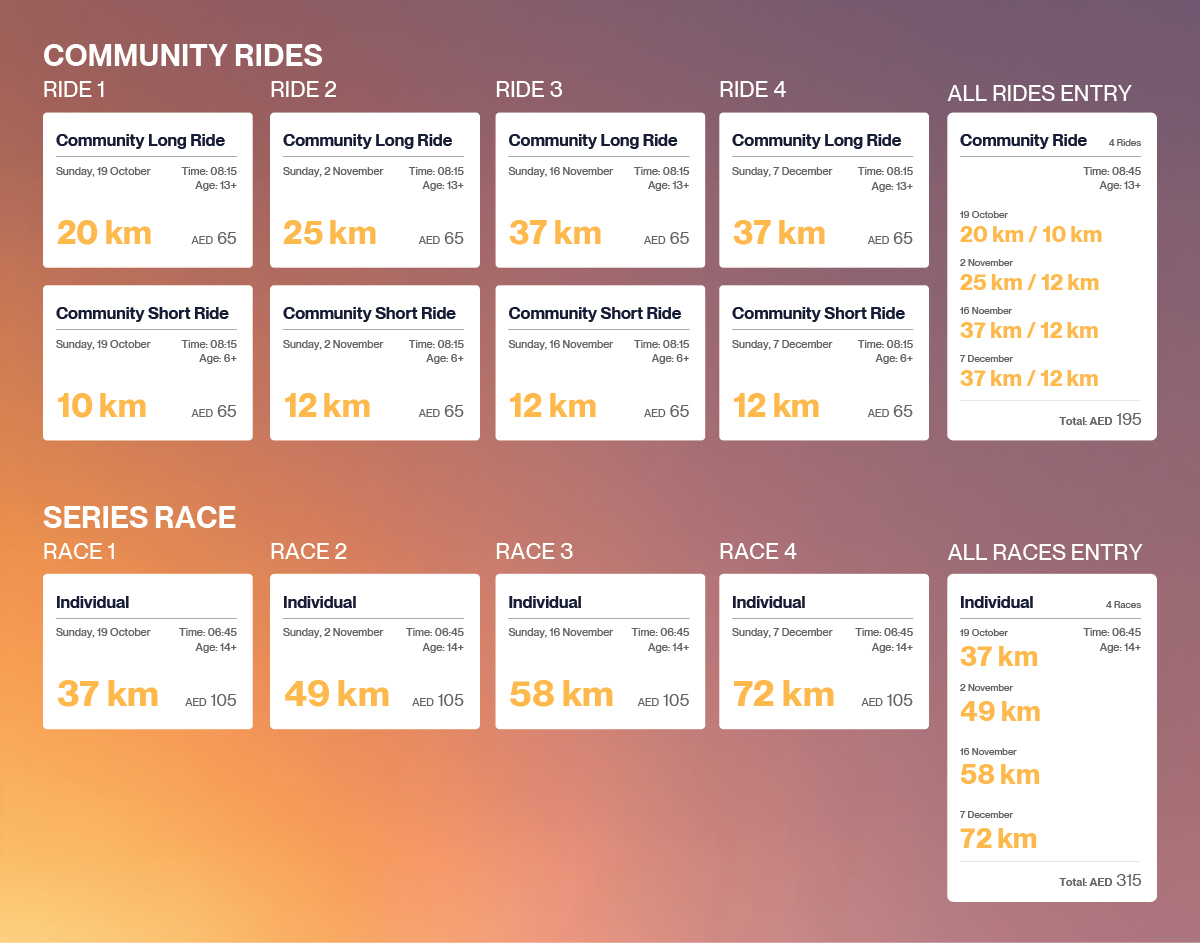Select the ALL RACES ENTRY heading
This screenshot has height=943, width=1200.
tap(1044, 552)
